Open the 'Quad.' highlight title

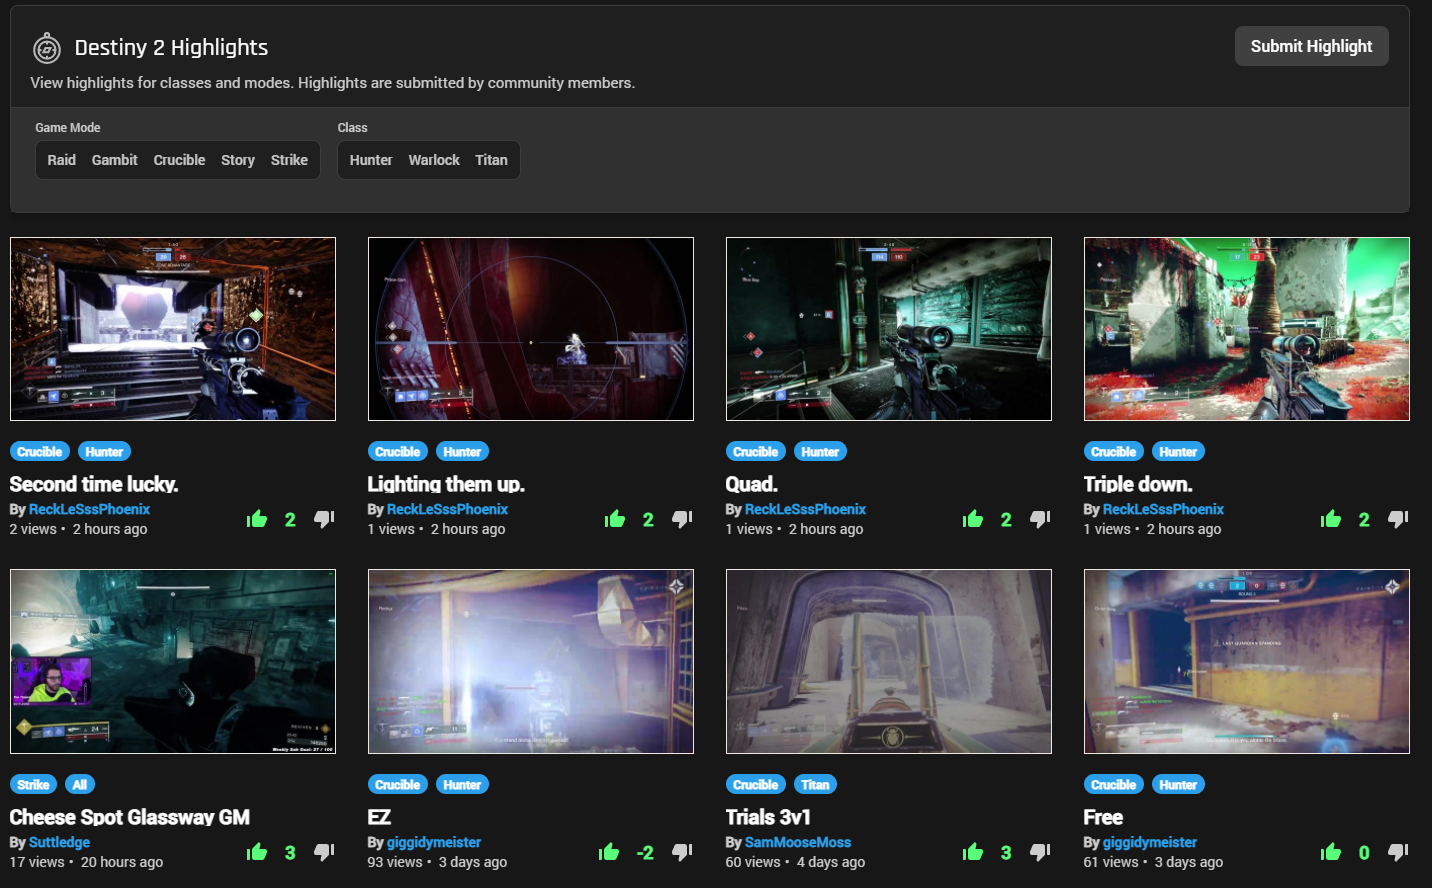click(752, 484)
